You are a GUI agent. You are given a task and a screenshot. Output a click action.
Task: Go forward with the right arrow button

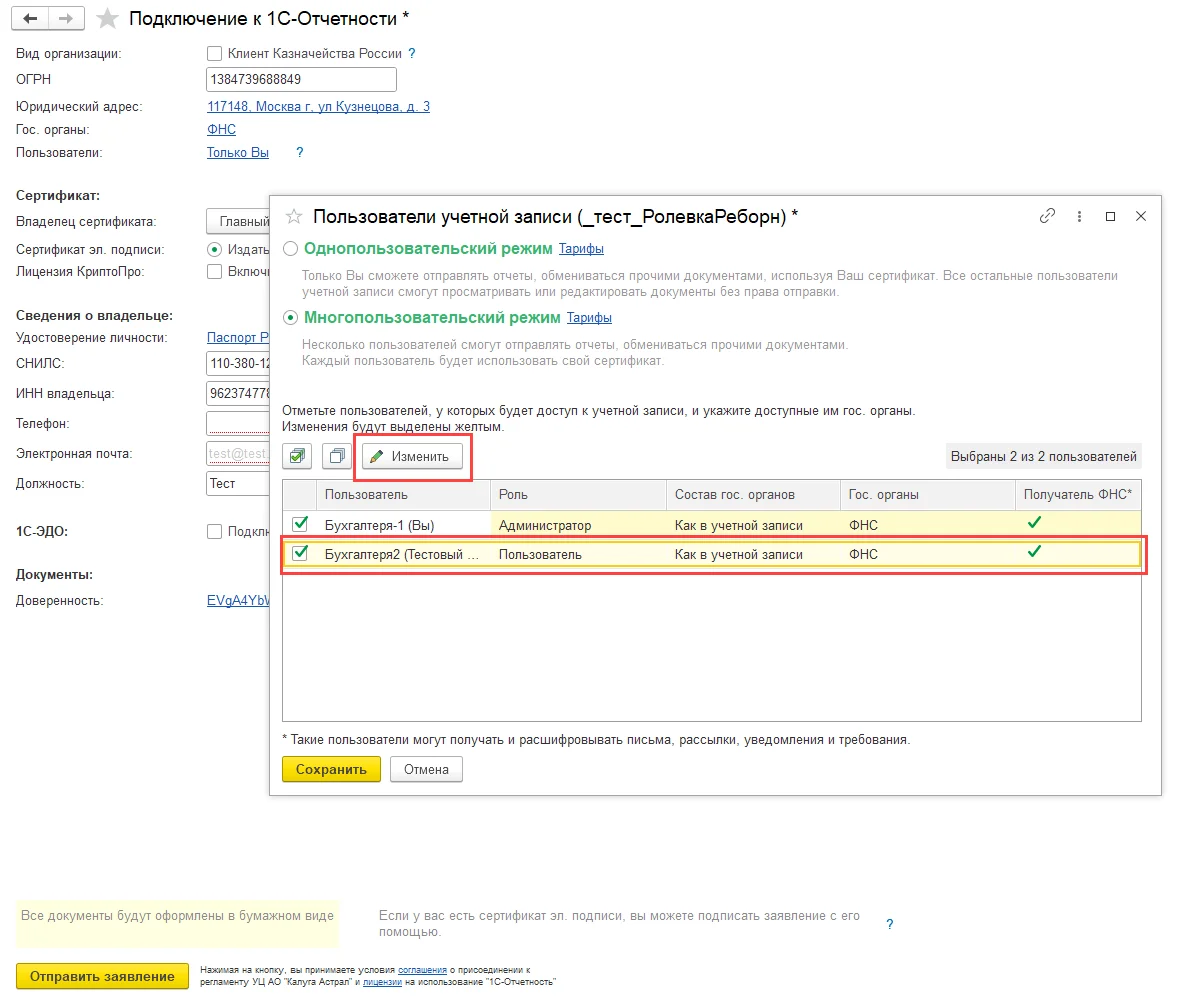click(x=66, y=18)
